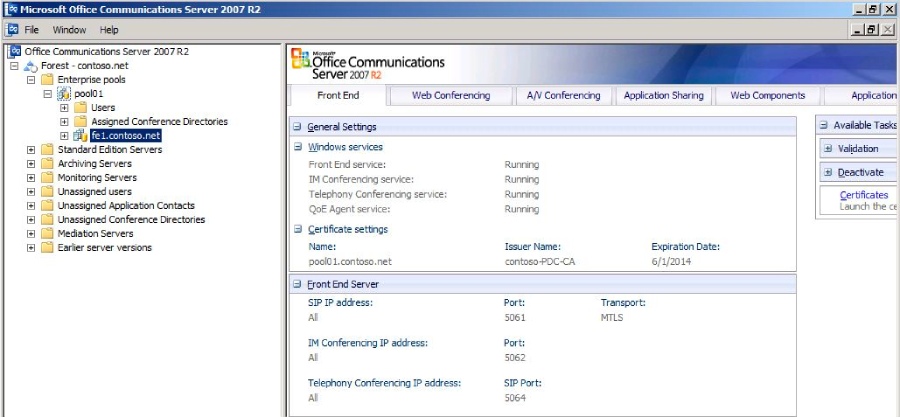Screen dimensions: 900x417
Task: Collapse the pool01 tree node
Action: (x=48, y=93)
